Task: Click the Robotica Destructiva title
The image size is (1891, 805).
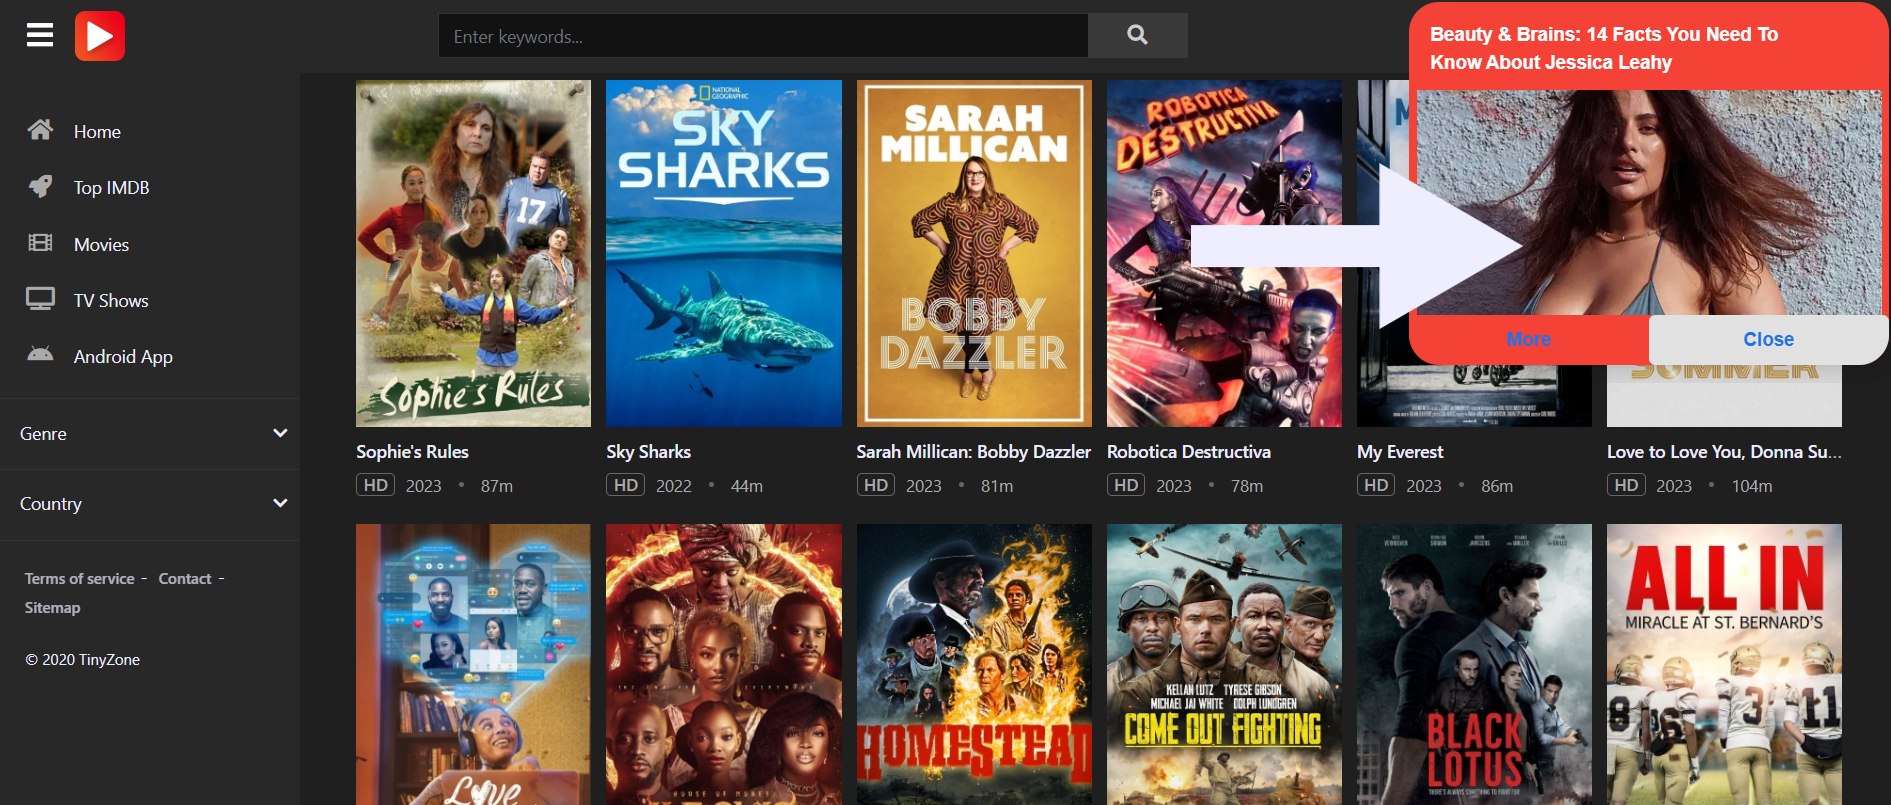Action: pyautogui.click(x=1189, y=452)
